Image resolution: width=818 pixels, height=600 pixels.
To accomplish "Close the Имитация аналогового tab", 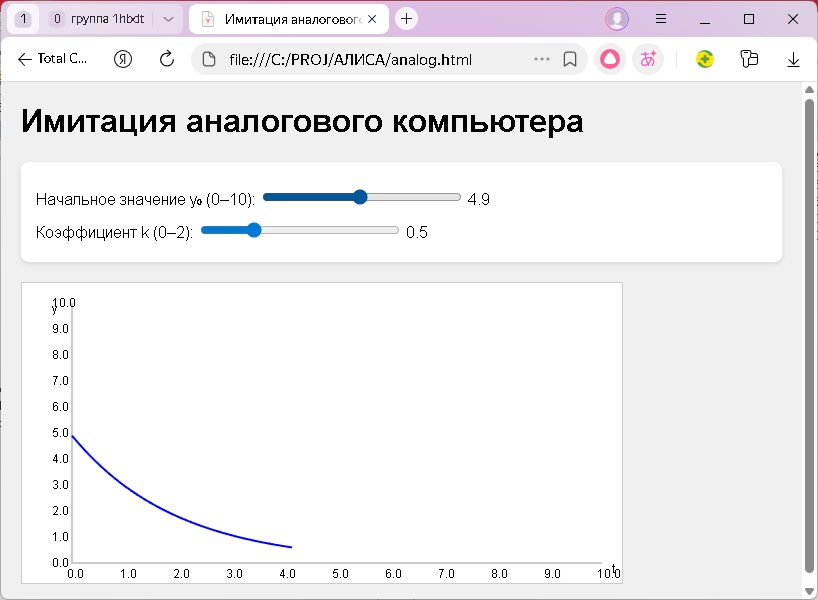I will click(372, 19).
